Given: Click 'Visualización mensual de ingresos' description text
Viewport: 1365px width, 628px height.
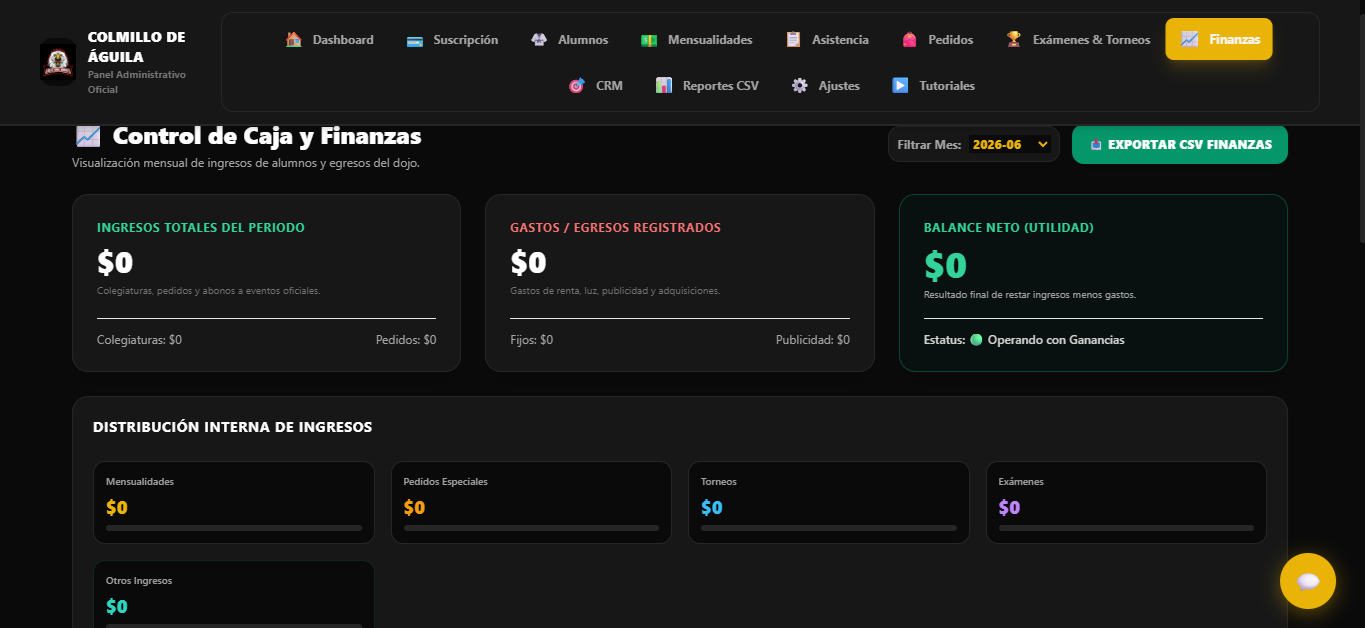Looking at the screenshot, I should click(246, 163).
